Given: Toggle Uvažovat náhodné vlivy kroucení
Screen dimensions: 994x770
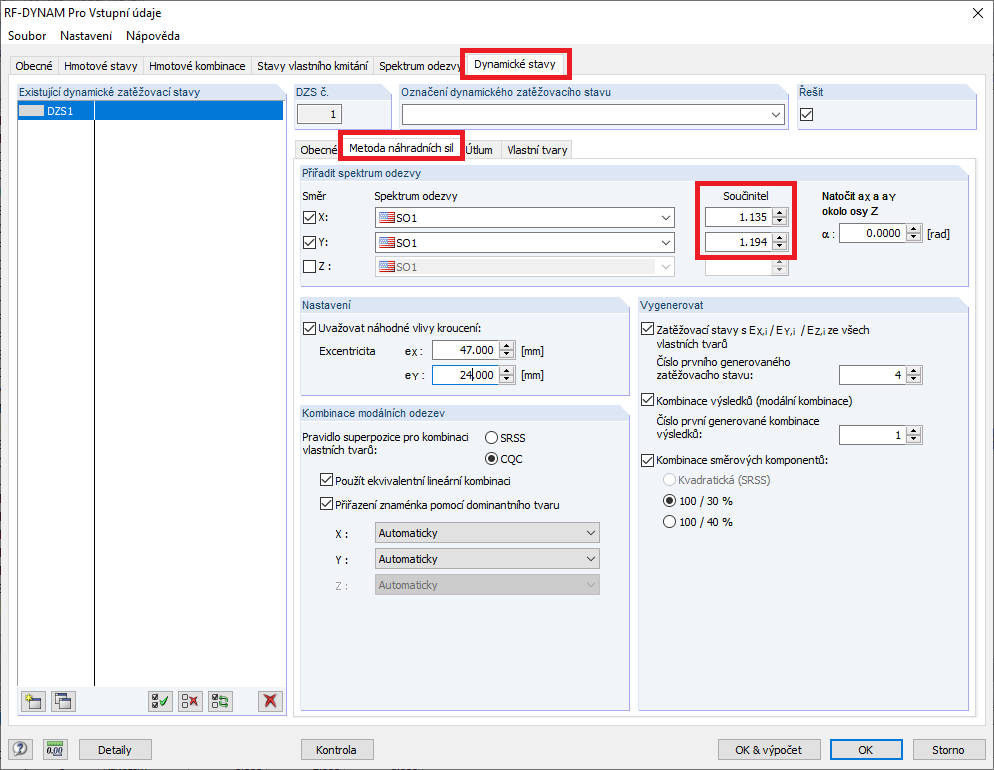Looking at the screenshot, I should [309, 328].
